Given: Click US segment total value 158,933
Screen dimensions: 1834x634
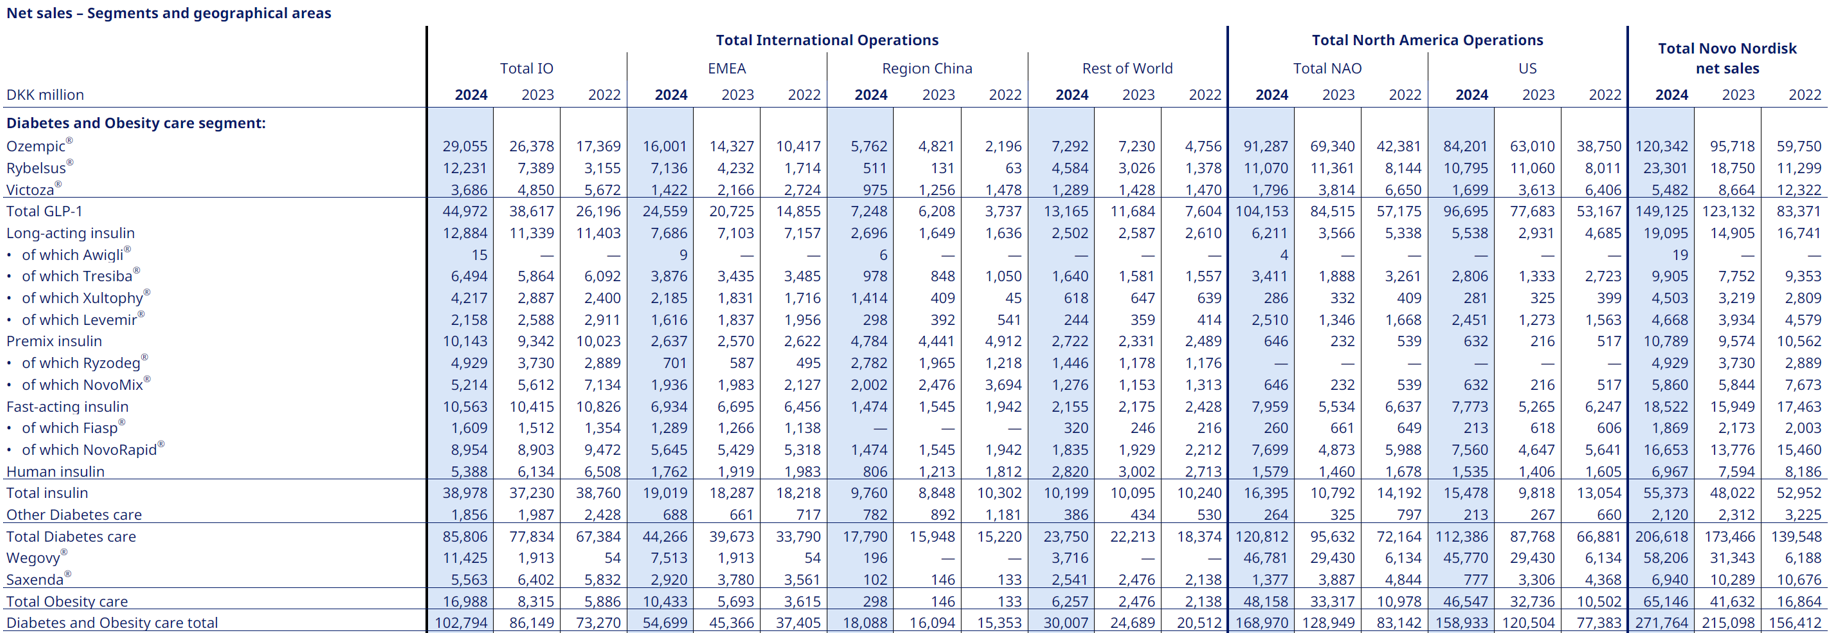Looking at the screenshot, I should (1462, 623).
